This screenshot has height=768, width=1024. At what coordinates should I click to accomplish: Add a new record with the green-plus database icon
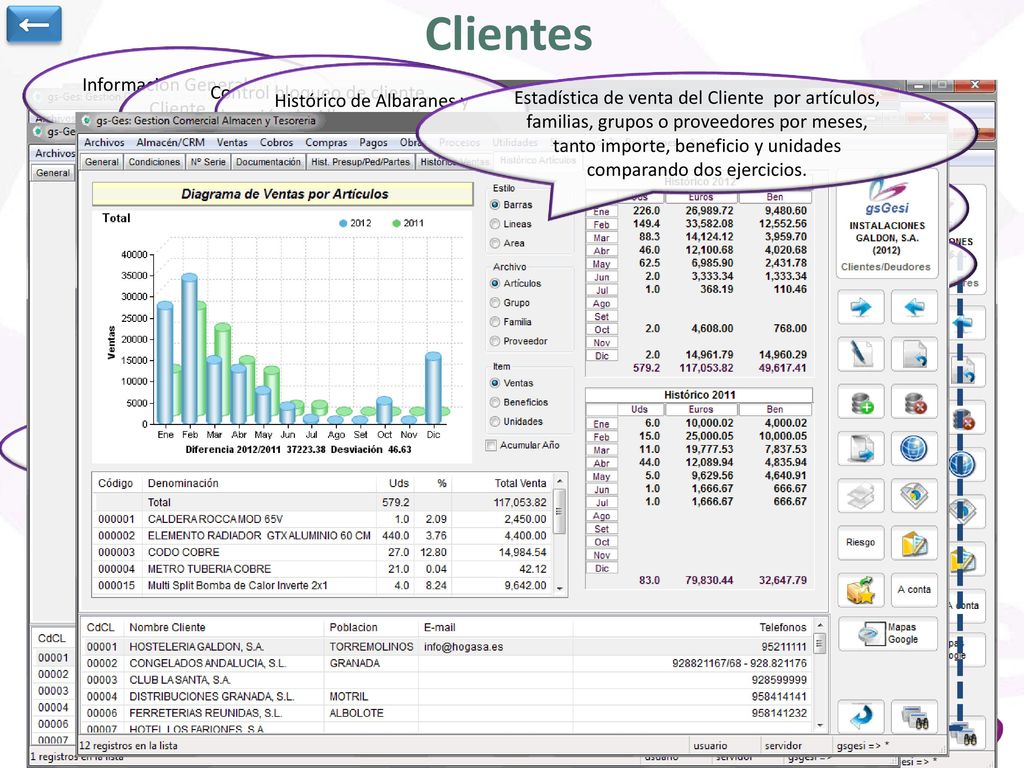click(x=861, y=402)
